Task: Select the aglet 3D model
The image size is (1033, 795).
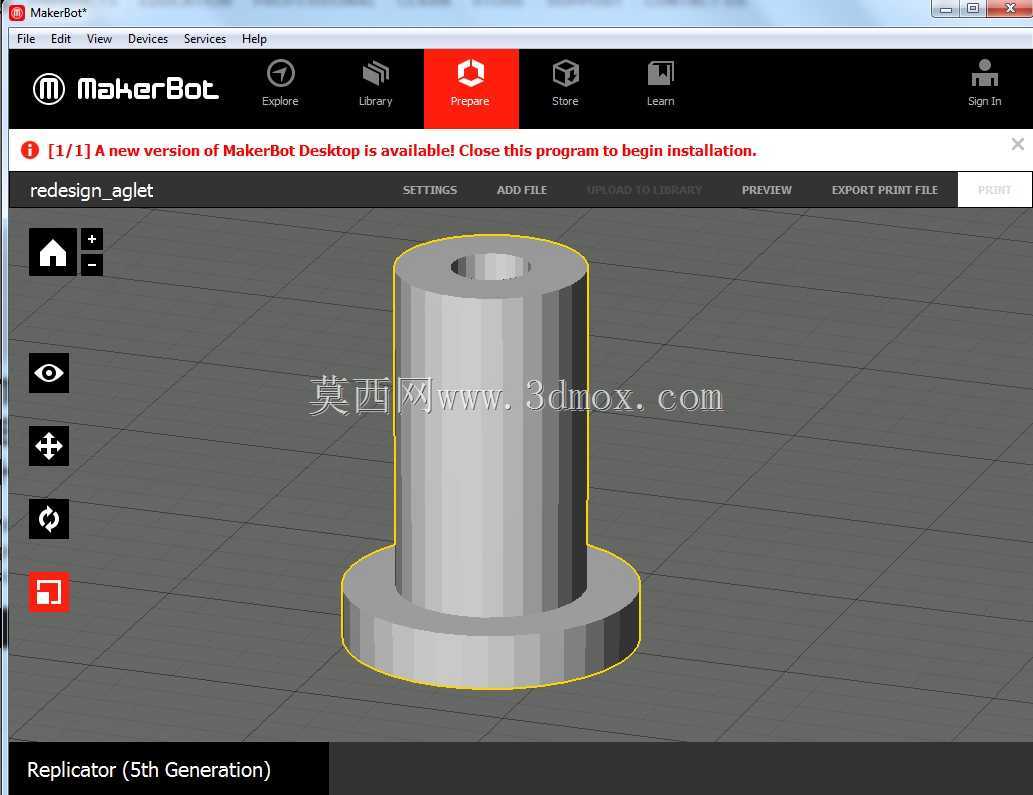Action: tap(491, 461)
